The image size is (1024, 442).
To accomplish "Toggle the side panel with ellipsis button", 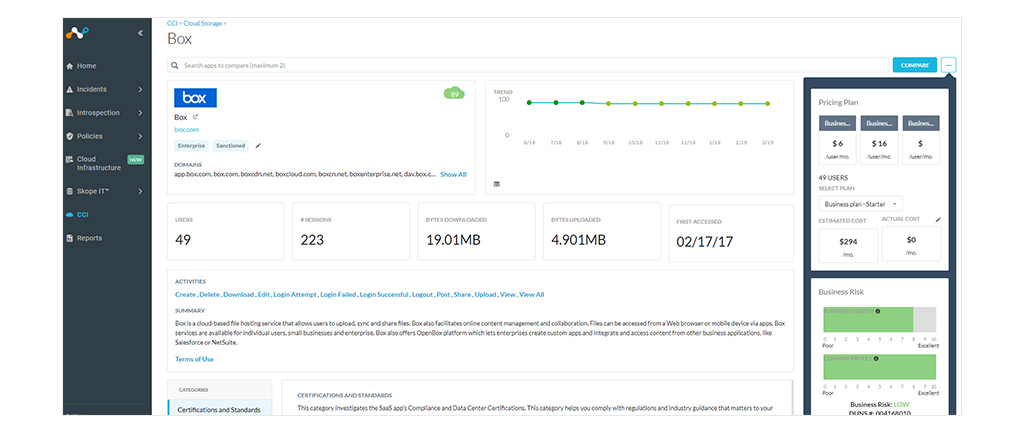I will [x=949, y=65].
